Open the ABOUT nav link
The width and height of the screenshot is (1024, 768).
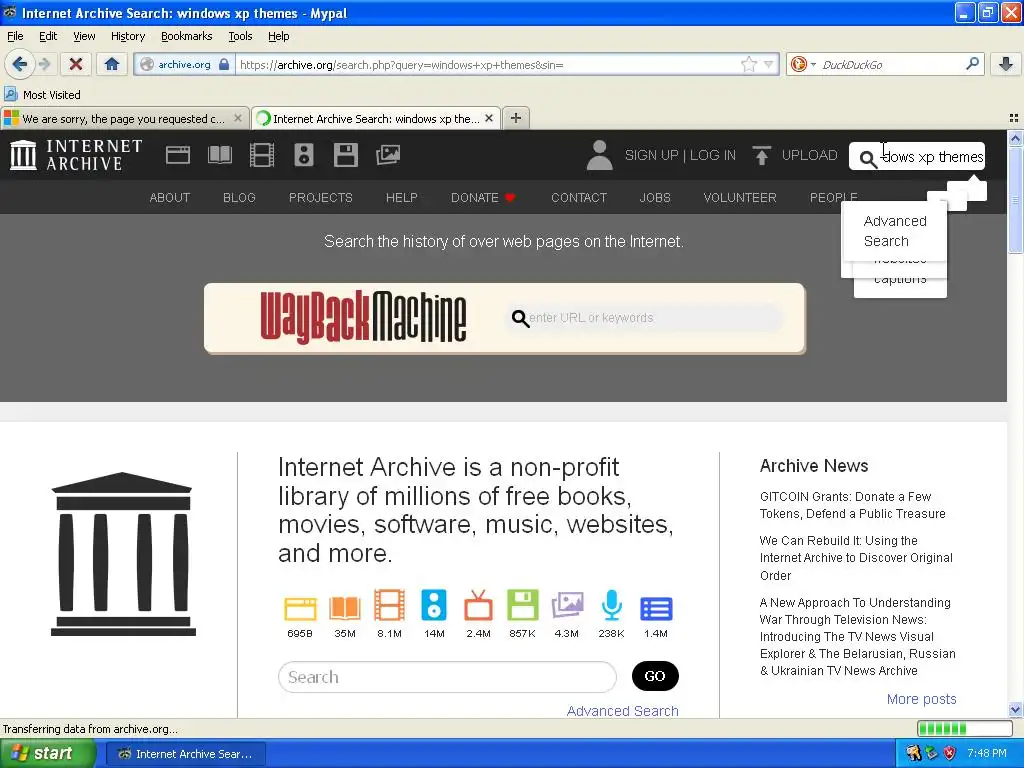tap(170, 197)
